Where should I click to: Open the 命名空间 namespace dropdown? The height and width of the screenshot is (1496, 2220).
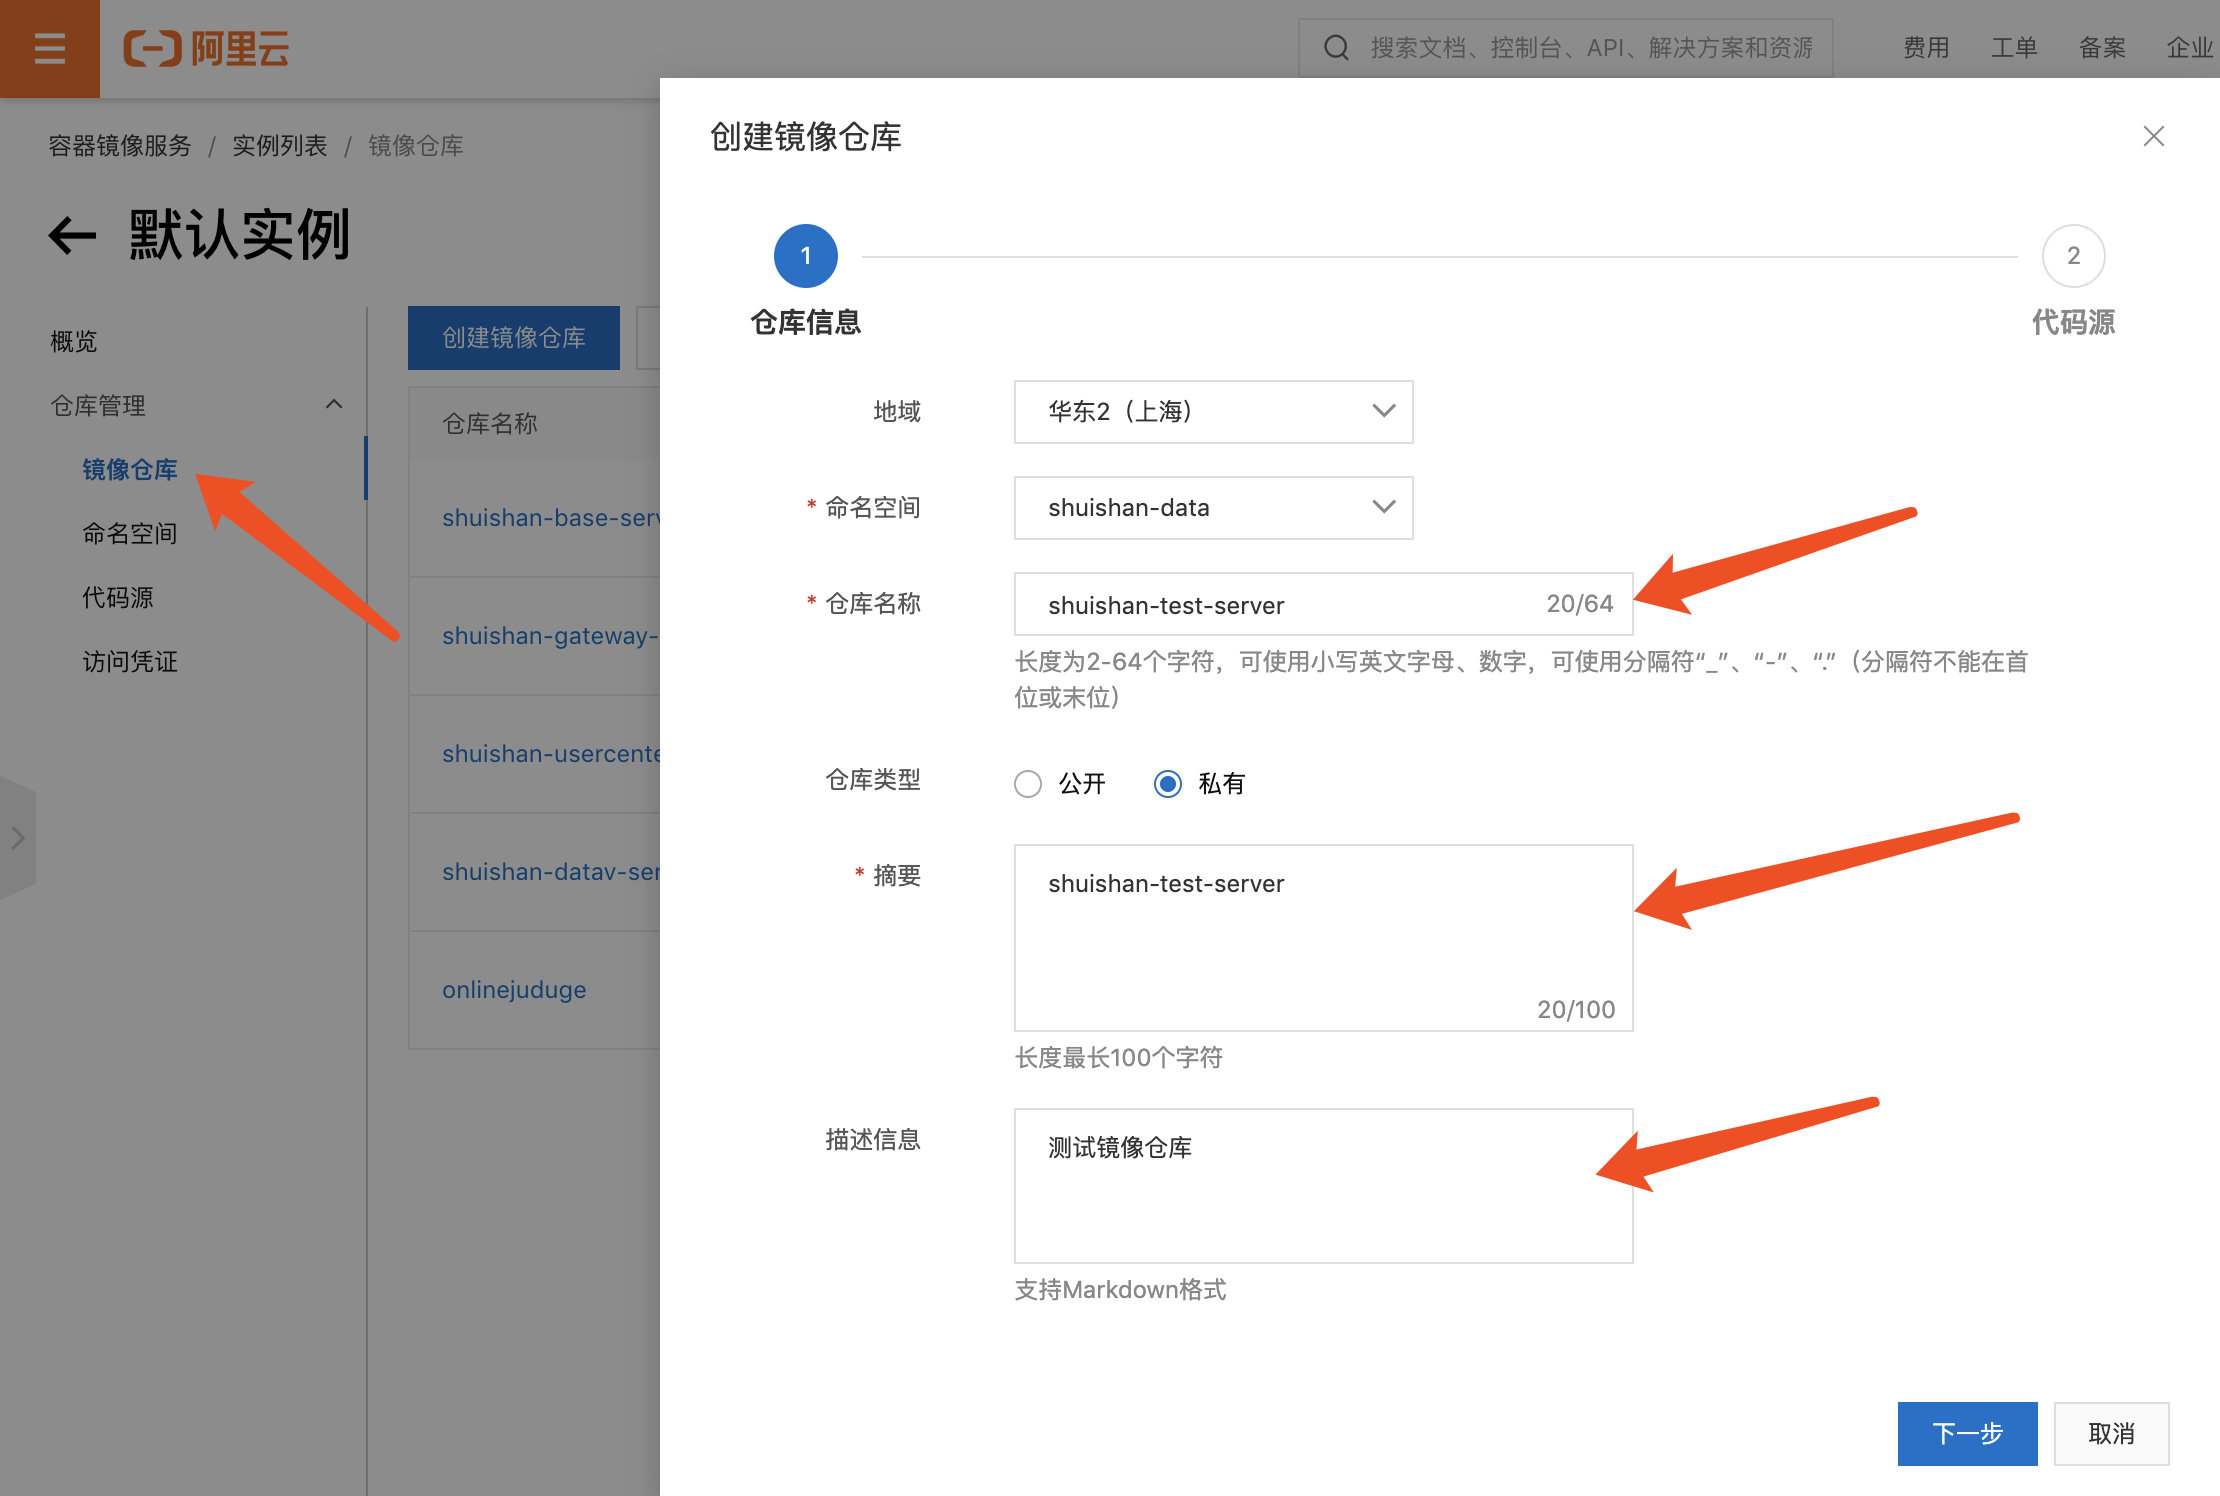click(1213, 507)
